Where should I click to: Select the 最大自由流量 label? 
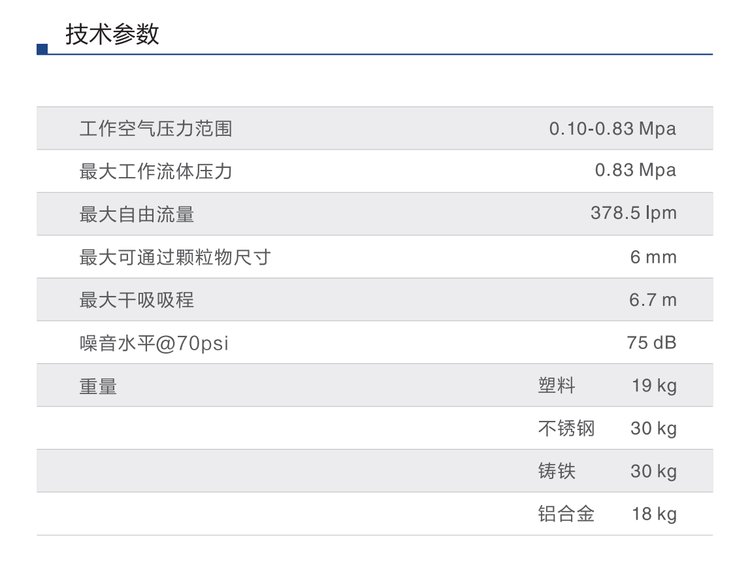click(137, 214)
